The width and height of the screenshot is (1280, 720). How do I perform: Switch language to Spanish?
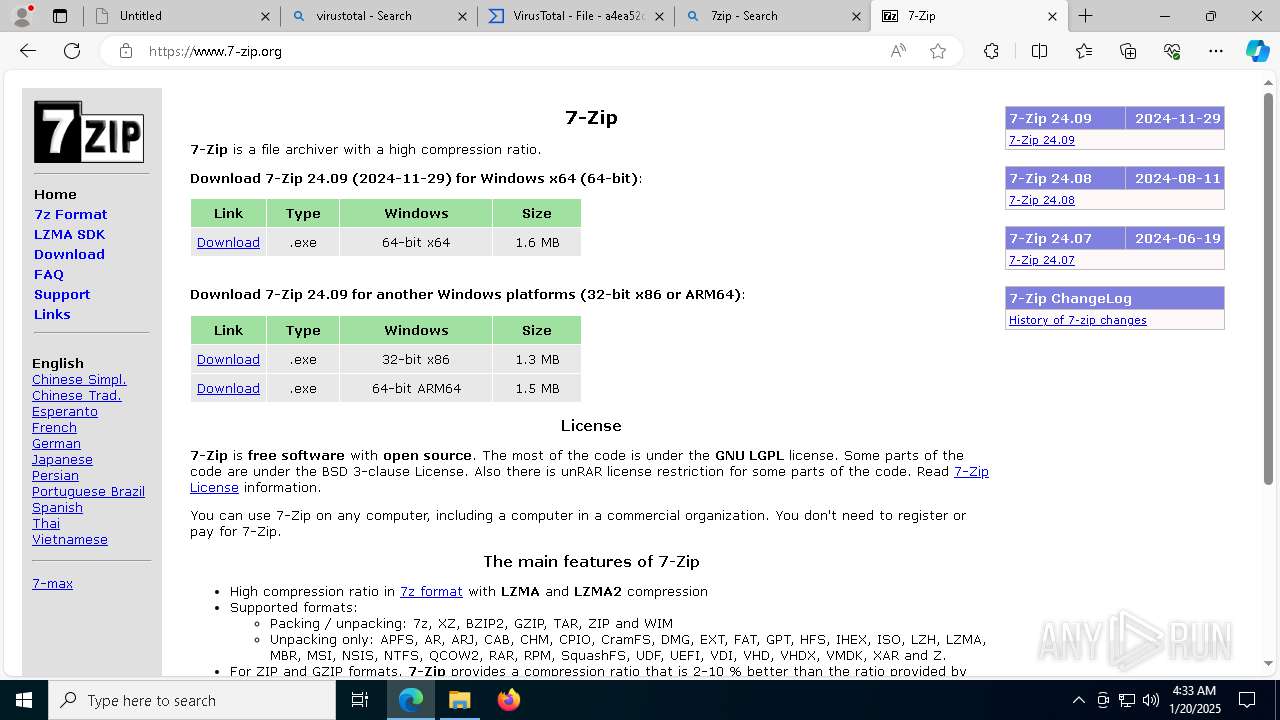(57, 507)
